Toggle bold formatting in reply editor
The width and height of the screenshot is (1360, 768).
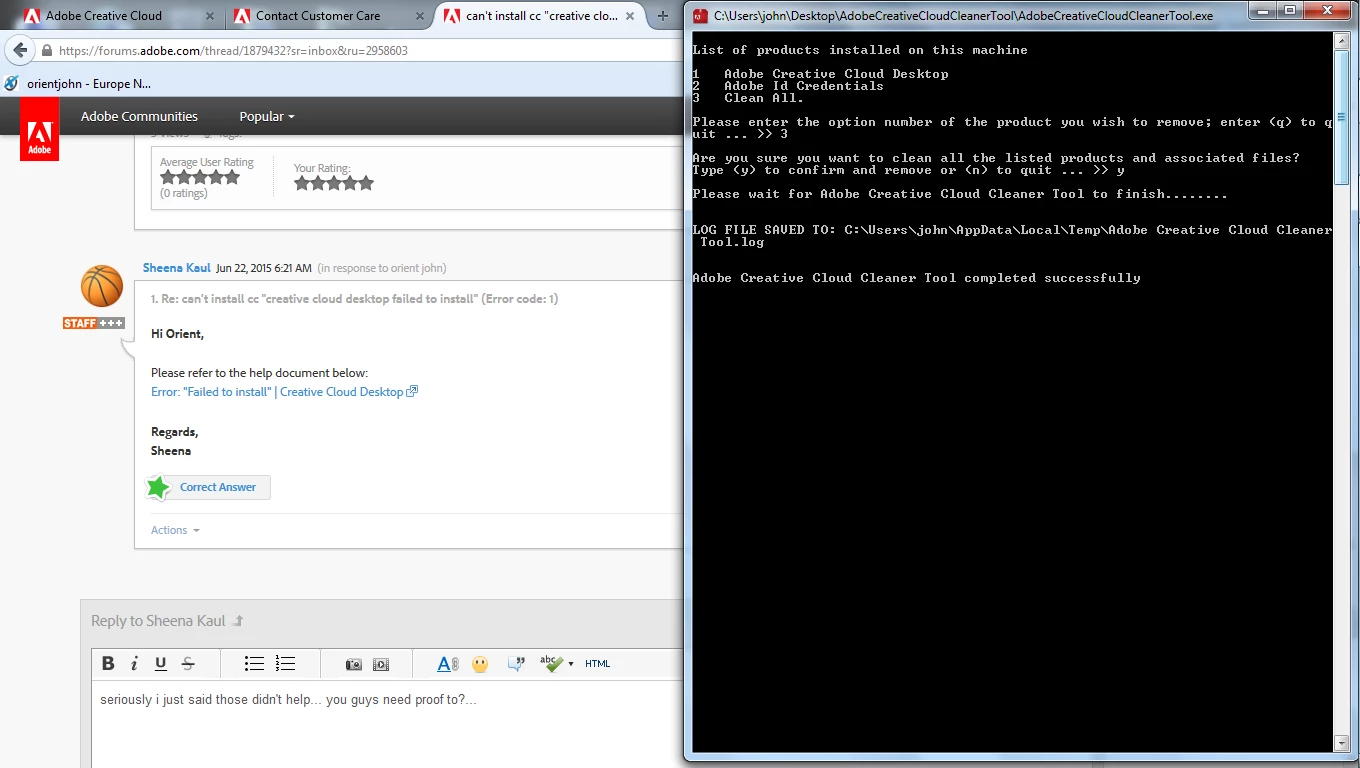109,664
